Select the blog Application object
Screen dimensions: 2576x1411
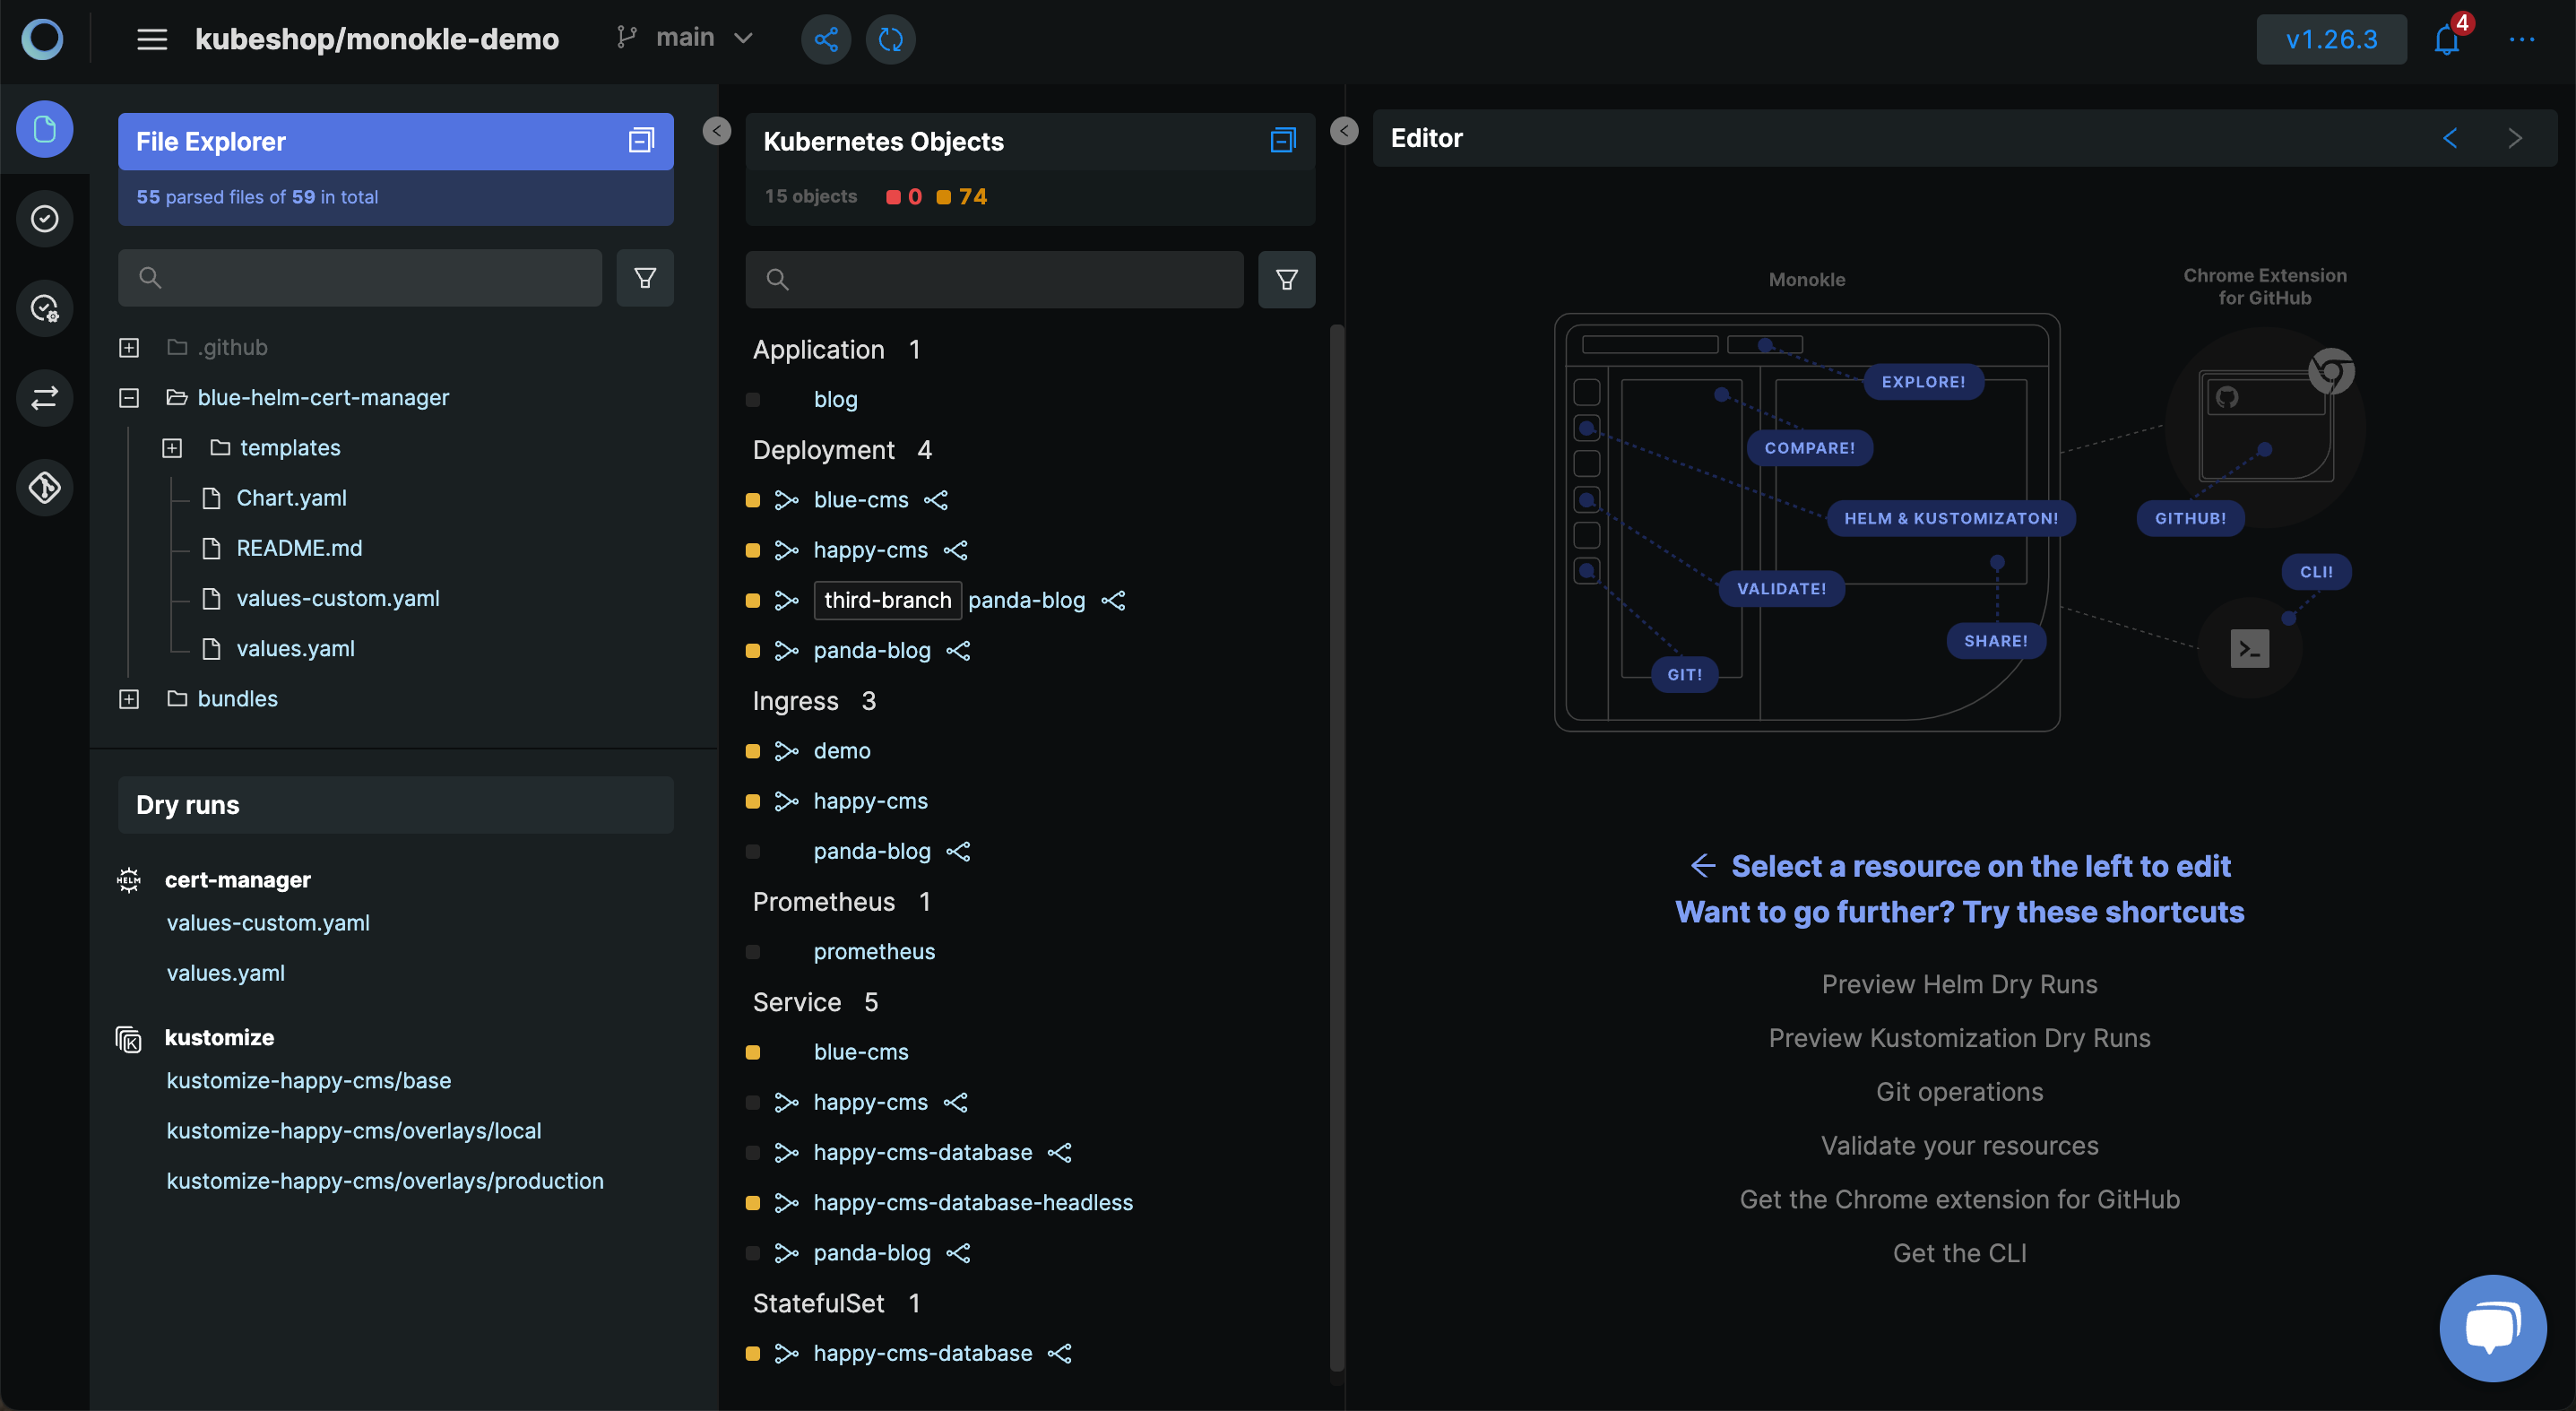tap(836, 400)
